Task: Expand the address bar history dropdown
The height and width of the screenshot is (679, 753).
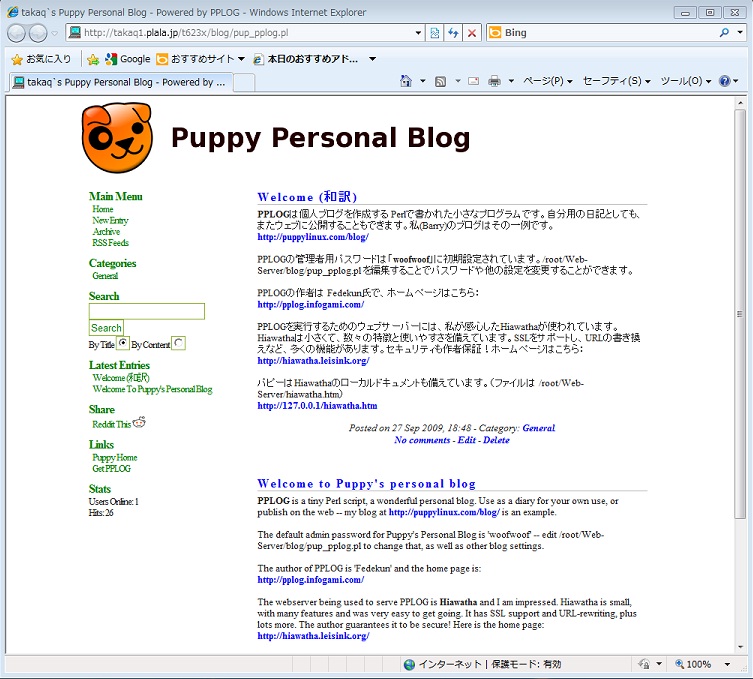Action: point(418,33)
